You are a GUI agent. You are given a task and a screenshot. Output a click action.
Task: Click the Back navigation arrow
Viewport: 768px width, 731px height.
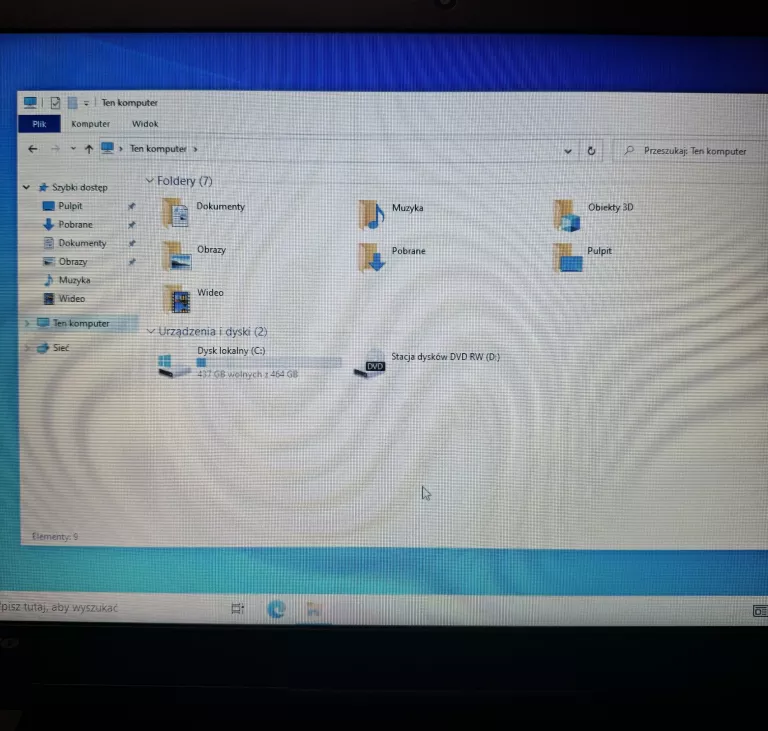point(33,149)
